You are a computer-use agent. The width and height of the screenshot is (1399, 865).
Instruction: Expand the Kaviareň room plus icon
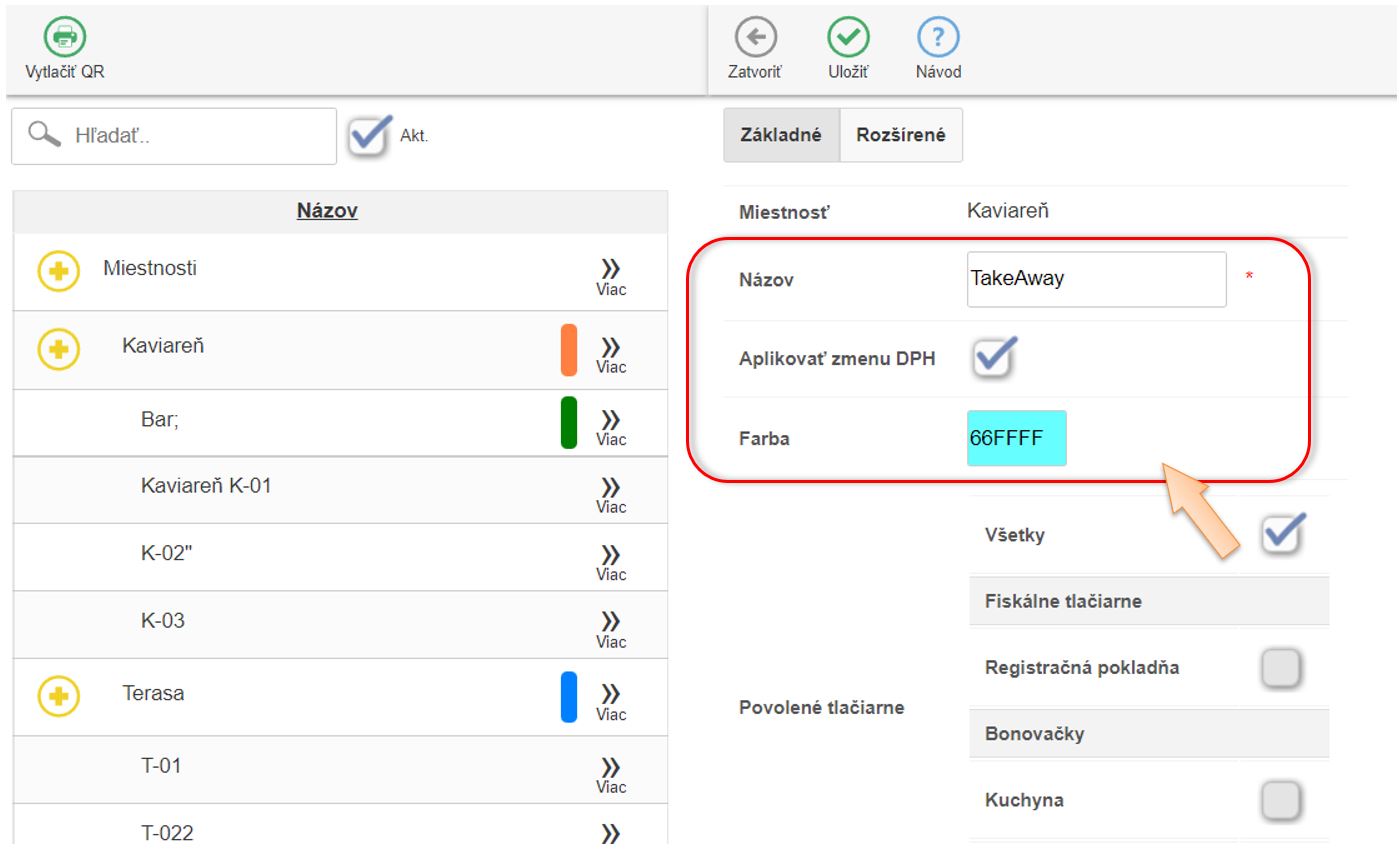[x=58, y=350]
